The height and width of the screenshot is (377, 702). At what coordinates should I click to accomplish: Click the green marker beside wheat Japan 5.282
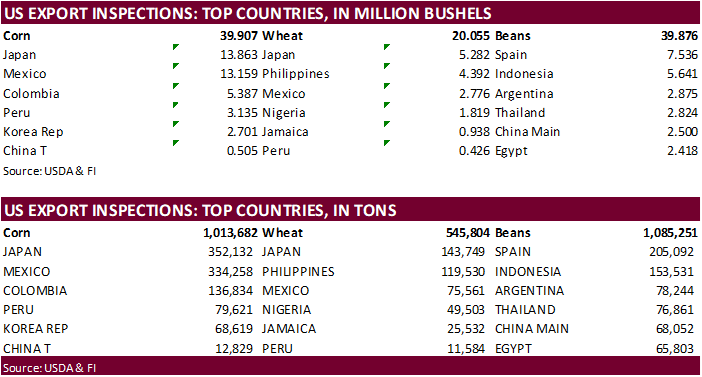(387, 47)
